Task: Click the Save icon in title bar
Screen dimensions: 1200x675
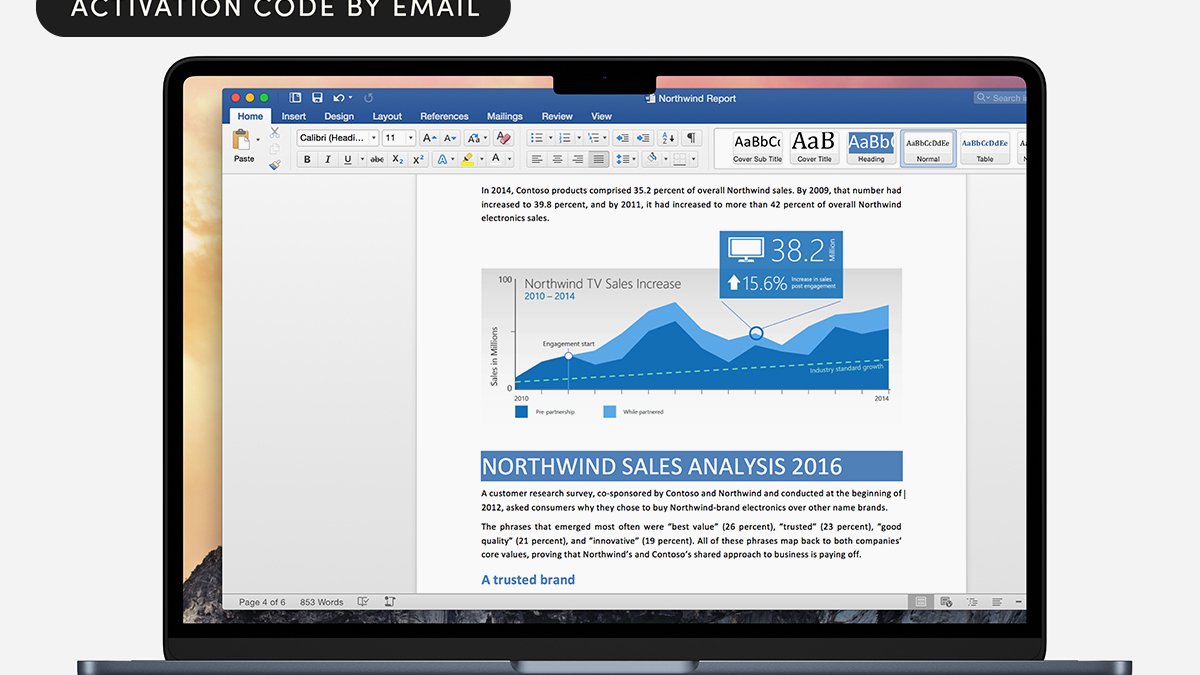Action: click(317, 98)
